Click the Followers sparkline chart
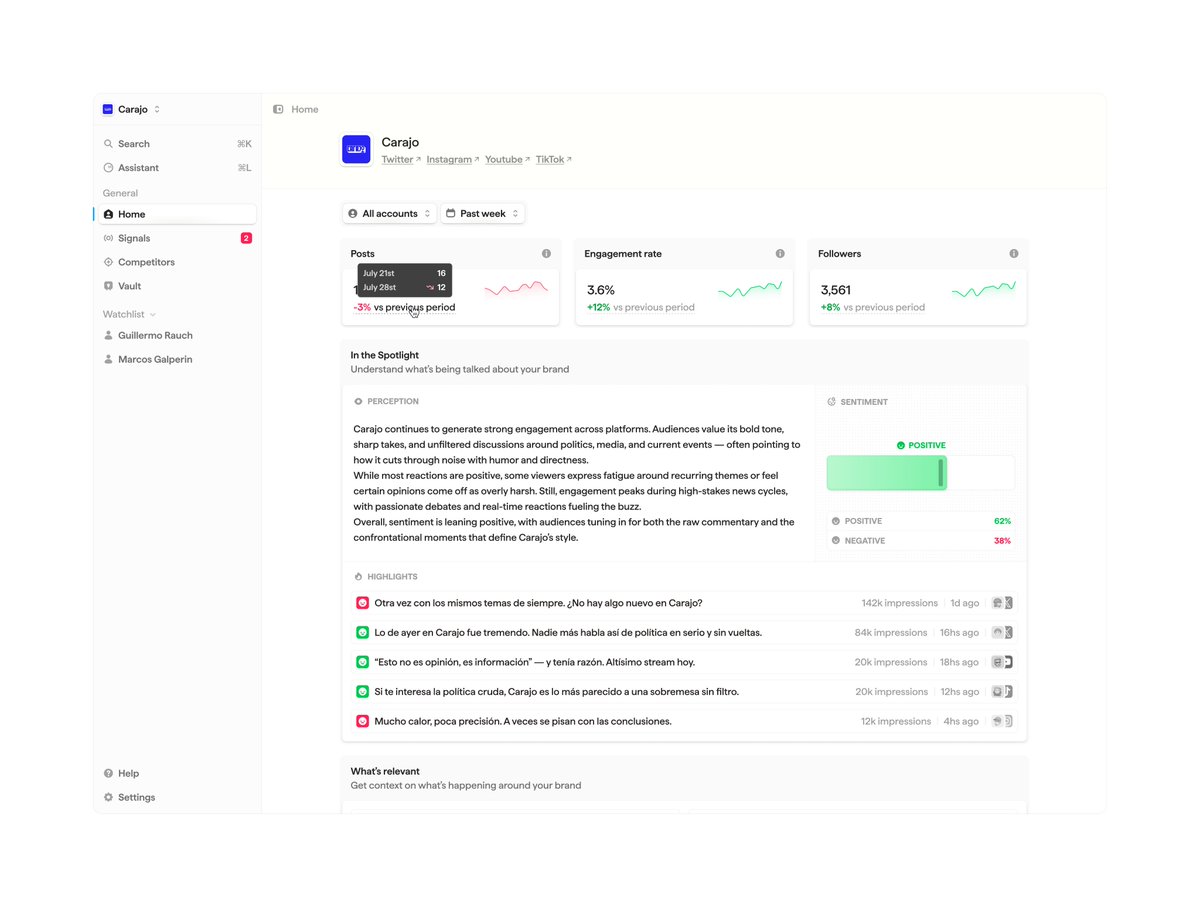The image size is (1200, 907). tap(984, 290)
